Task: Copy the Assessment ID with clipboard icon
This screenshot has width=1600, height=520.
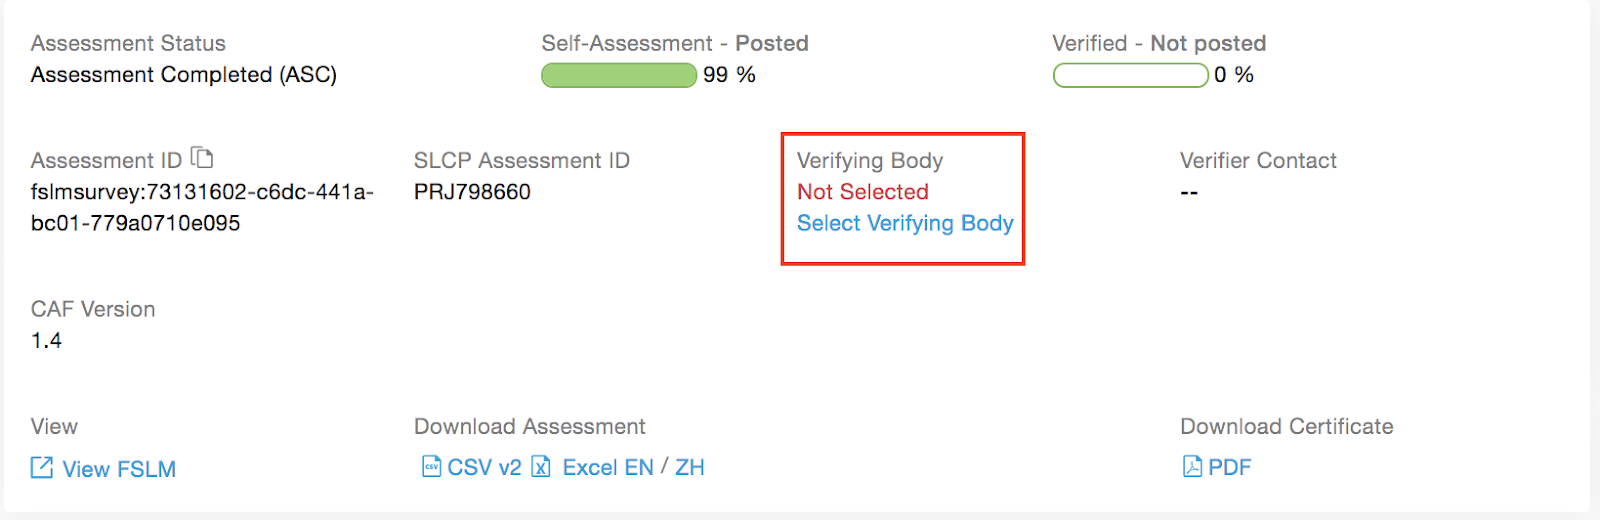Action: [x=202, y=157]
